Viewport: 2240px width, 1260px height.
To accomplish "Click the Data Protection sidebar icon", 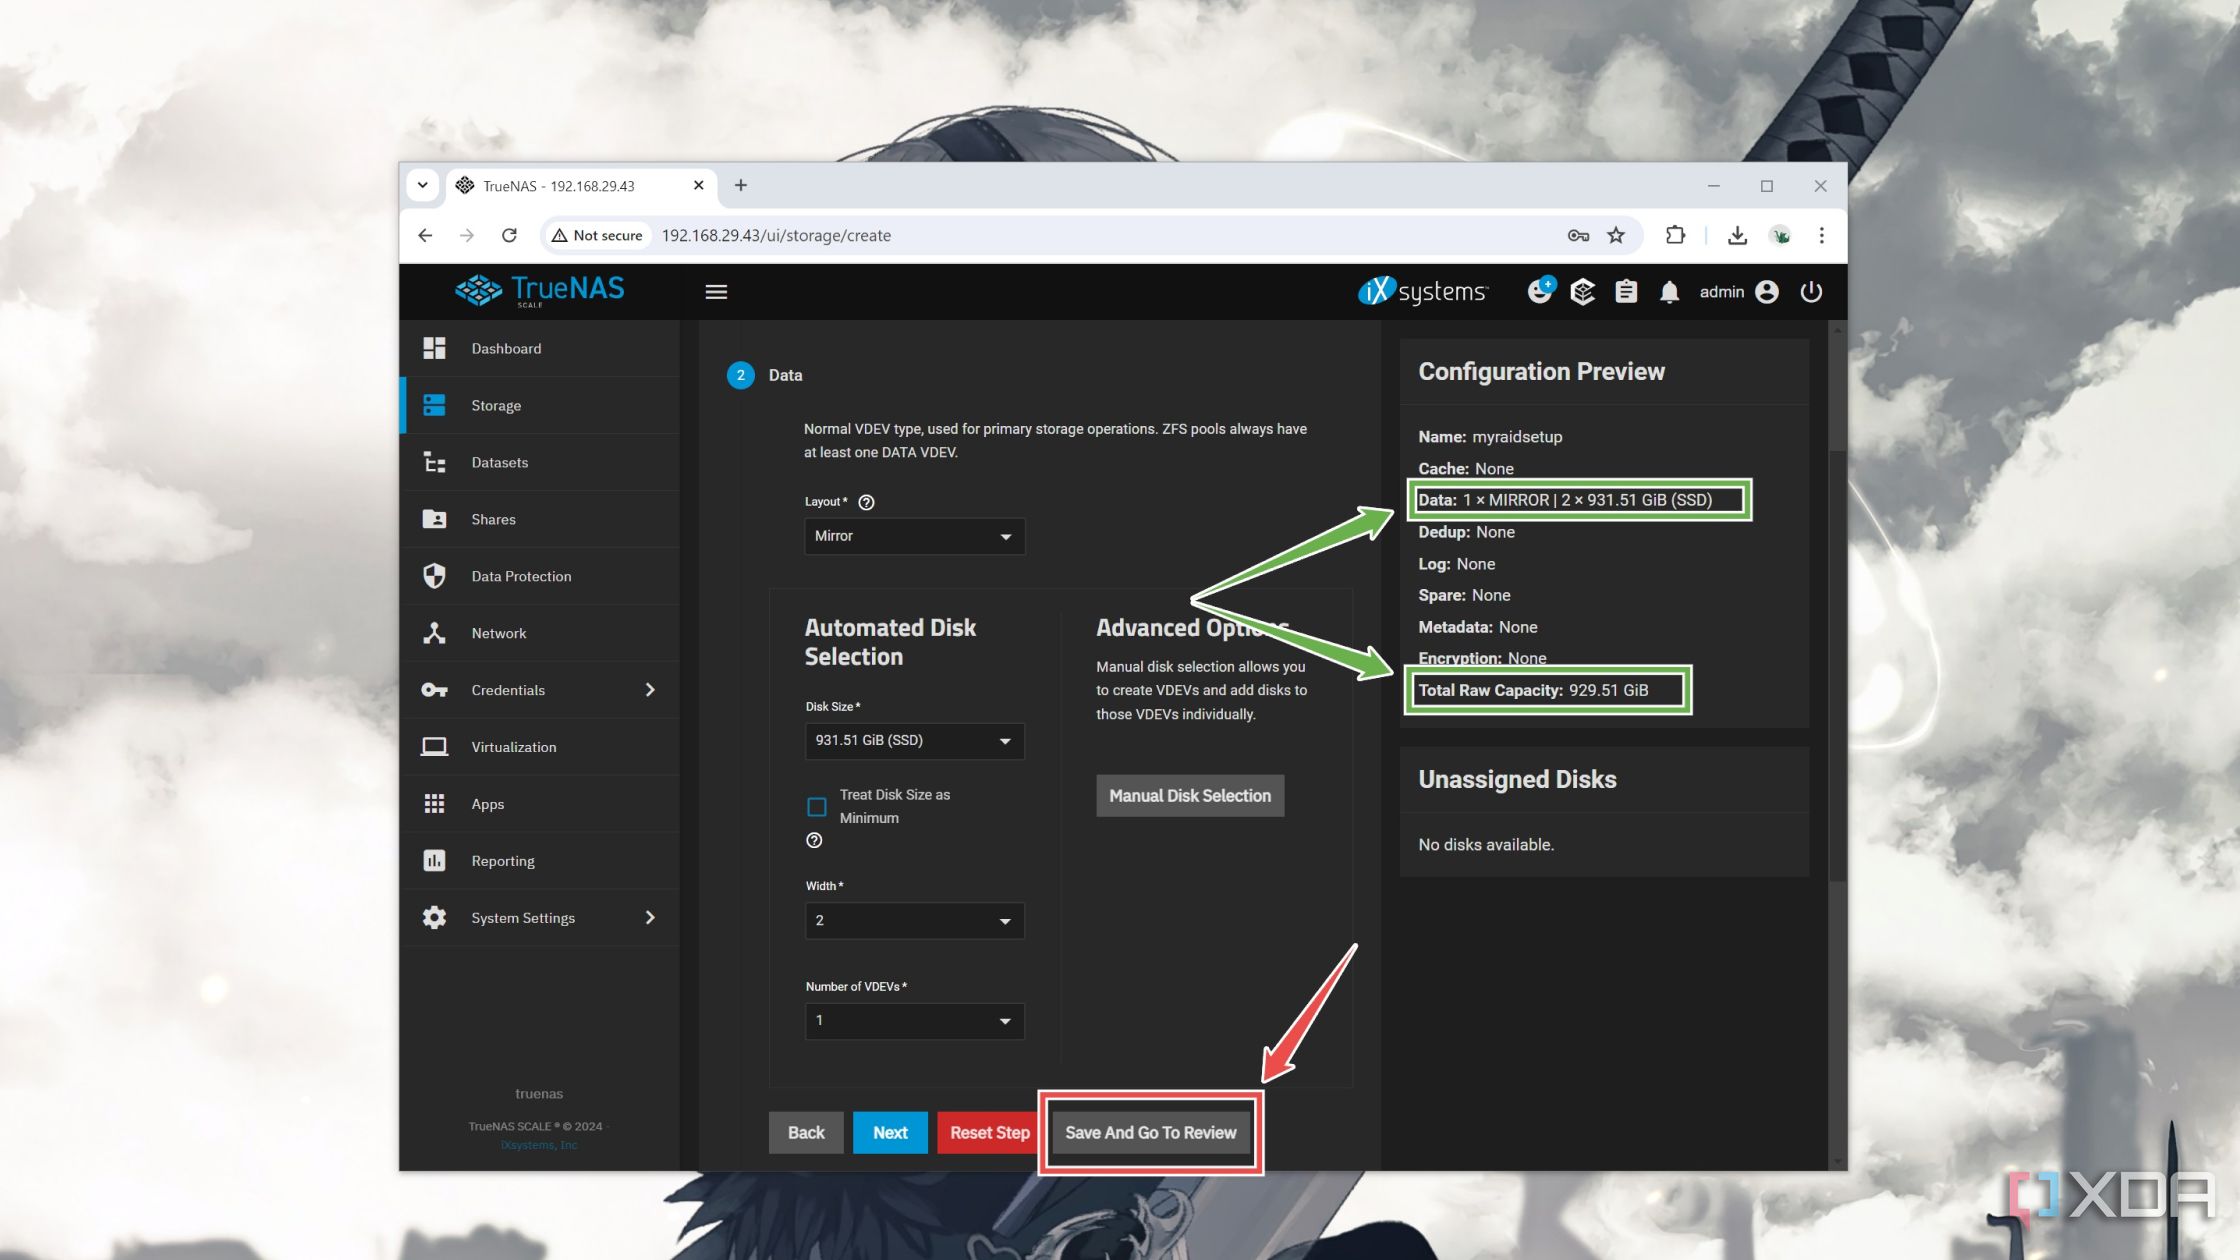I will (434, 575).
